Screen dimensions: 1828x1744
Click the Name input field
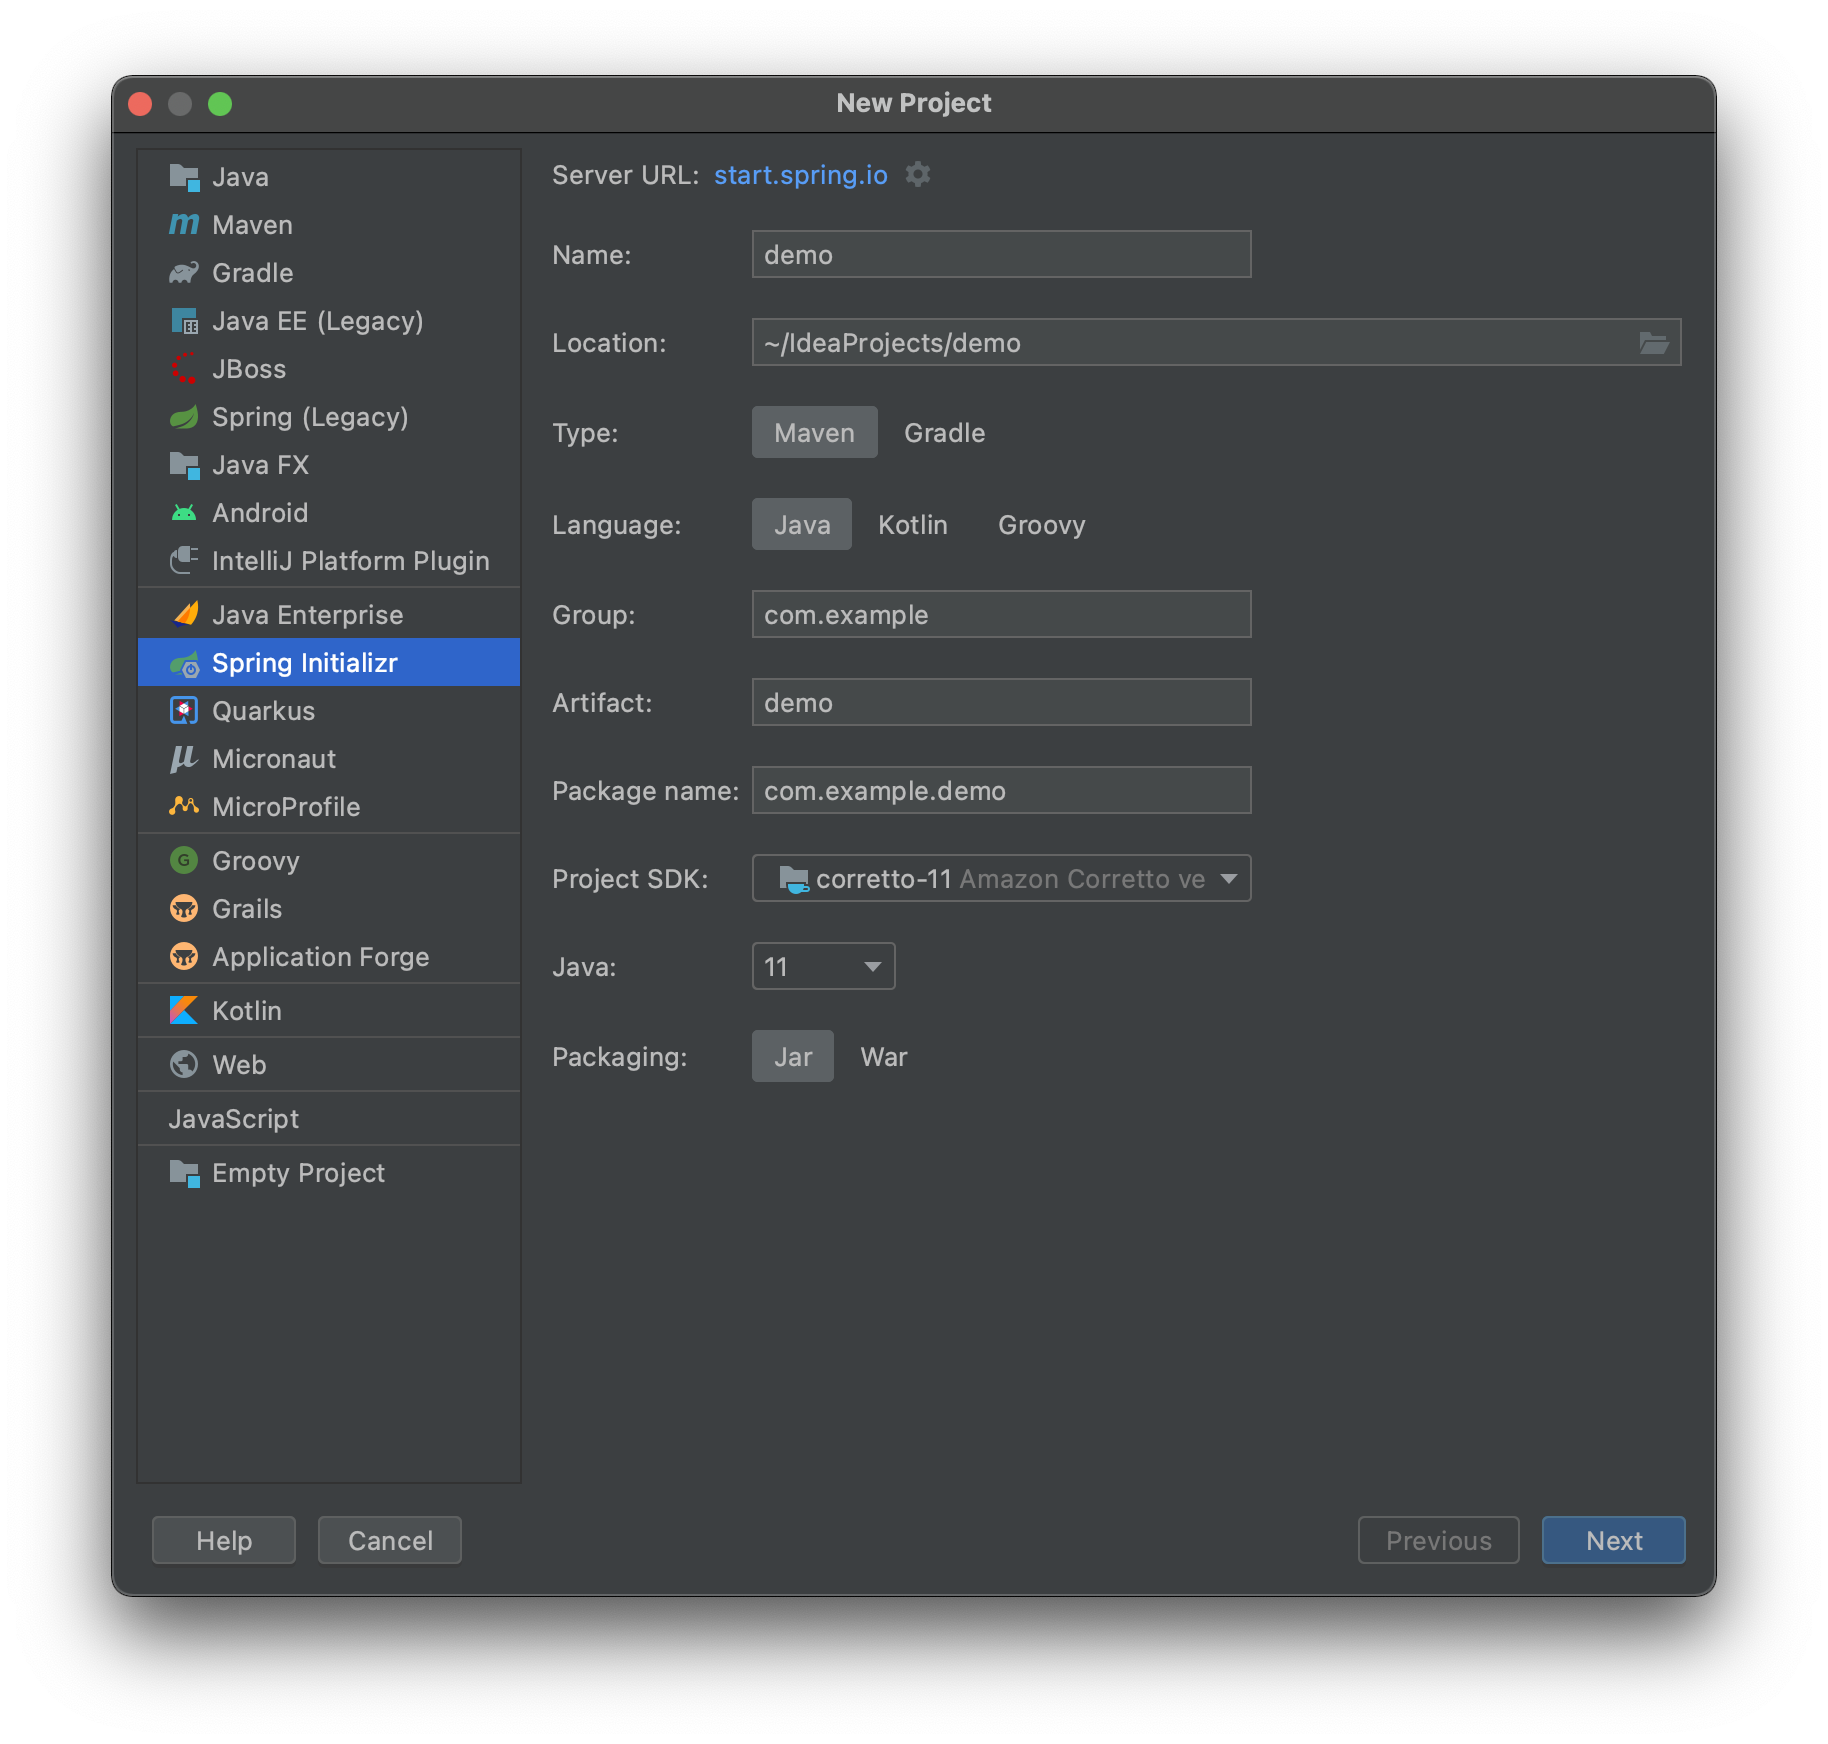1001,255
